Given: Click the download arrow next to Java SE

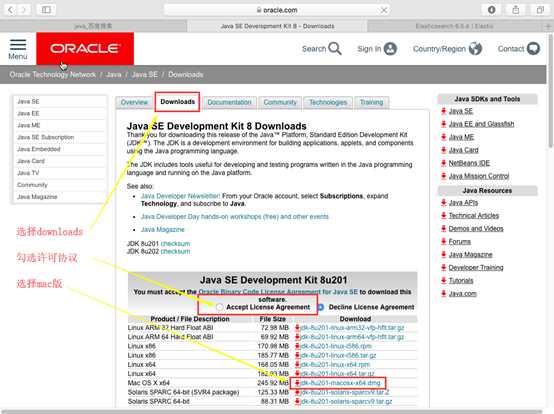Looking at the screenshot, I should [443, 111].
